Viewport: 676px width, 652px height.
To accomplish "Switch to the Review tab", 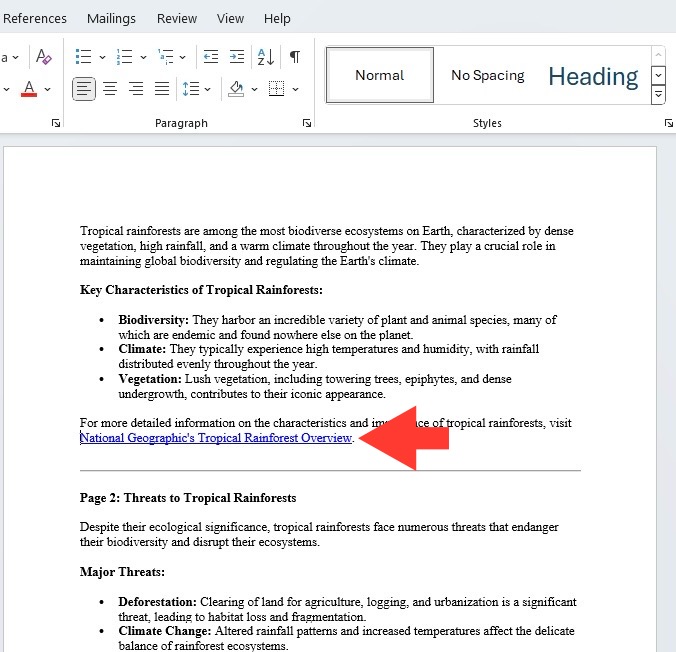I will (177, 19).
